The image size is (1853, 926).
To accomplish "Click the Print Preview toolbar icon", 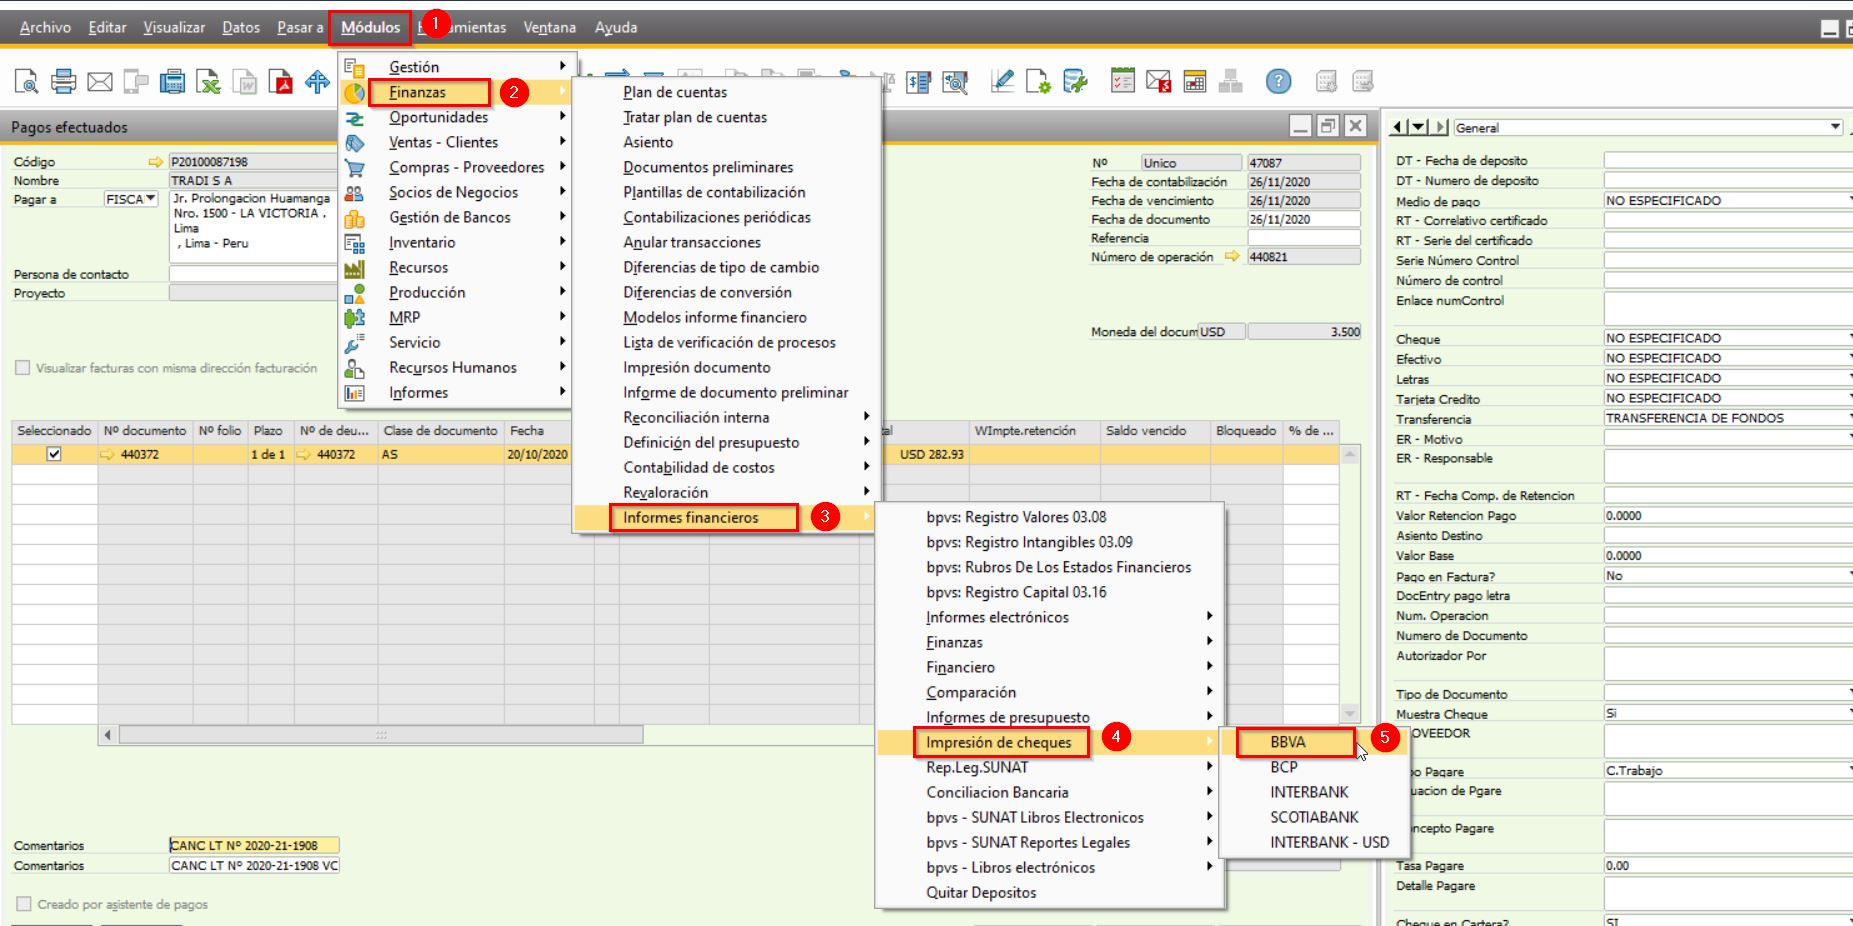I will [x=27, y=82].
